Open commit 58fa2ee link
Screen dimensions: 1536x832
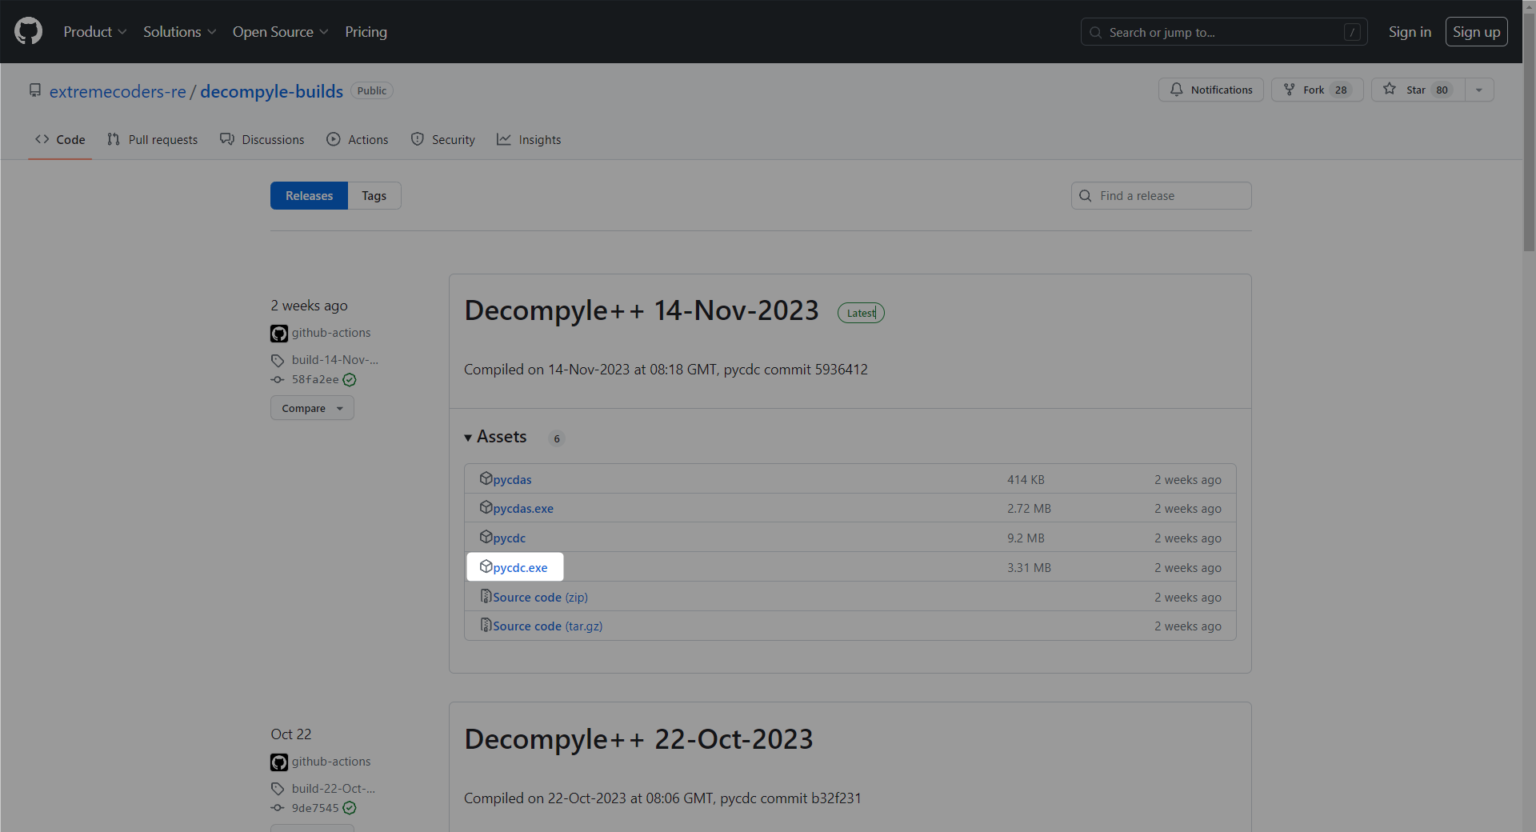315,380
